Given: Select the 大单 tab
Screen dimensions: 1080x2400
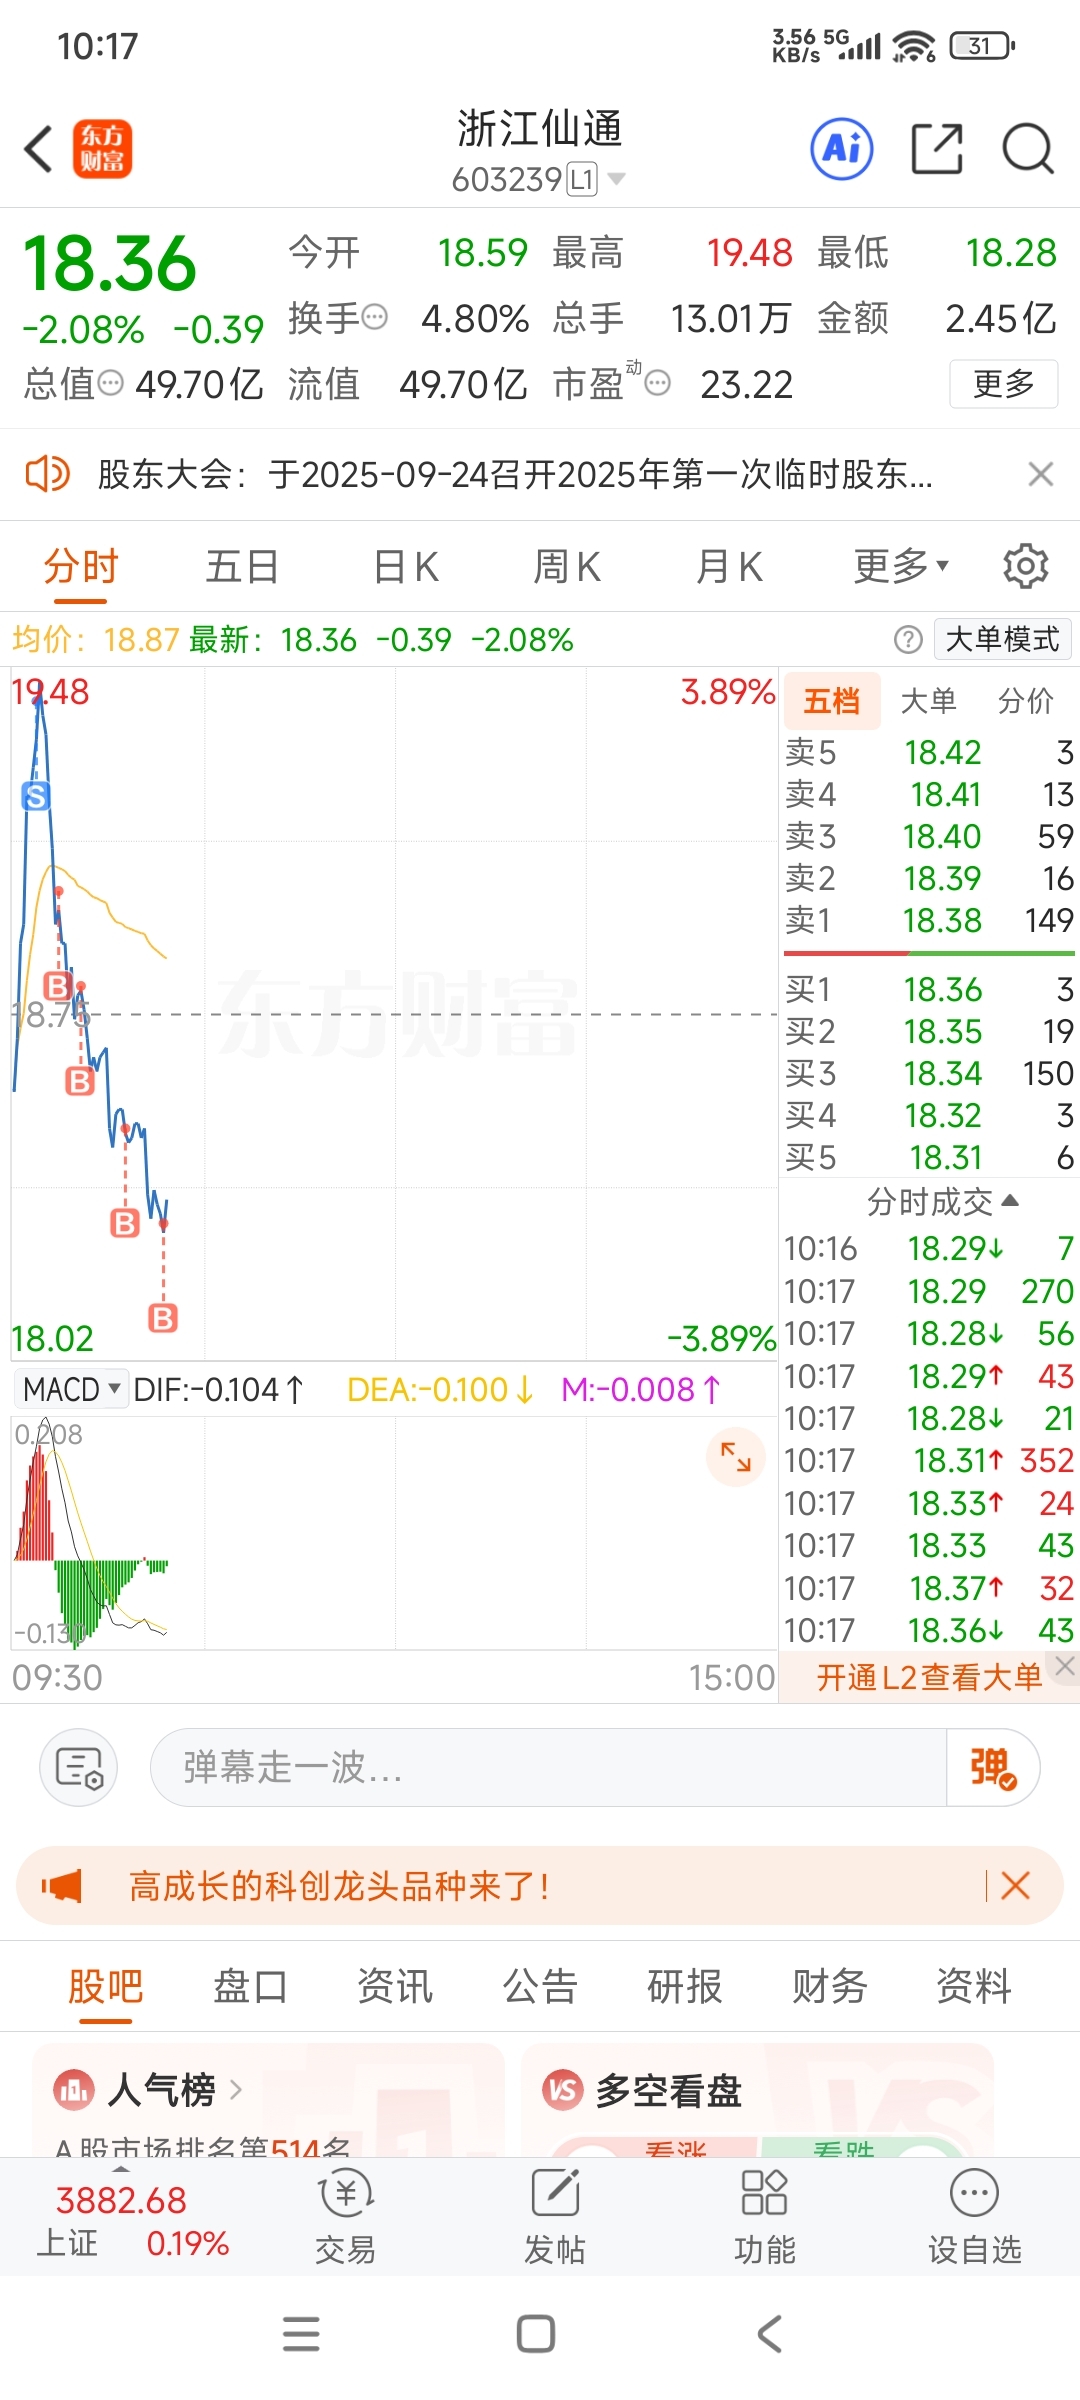Looking at the screenshot, I should [x=929, y=700].
